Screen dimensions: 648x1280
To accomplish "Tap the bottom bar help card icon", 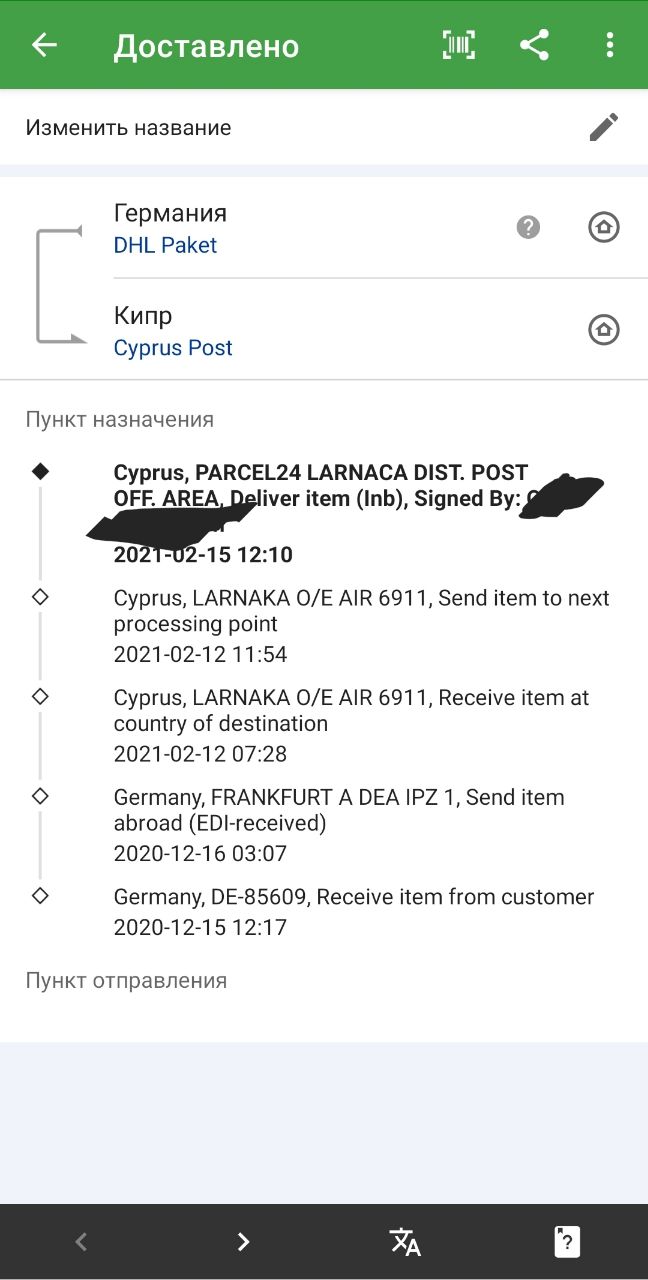I will [567, 1242].
